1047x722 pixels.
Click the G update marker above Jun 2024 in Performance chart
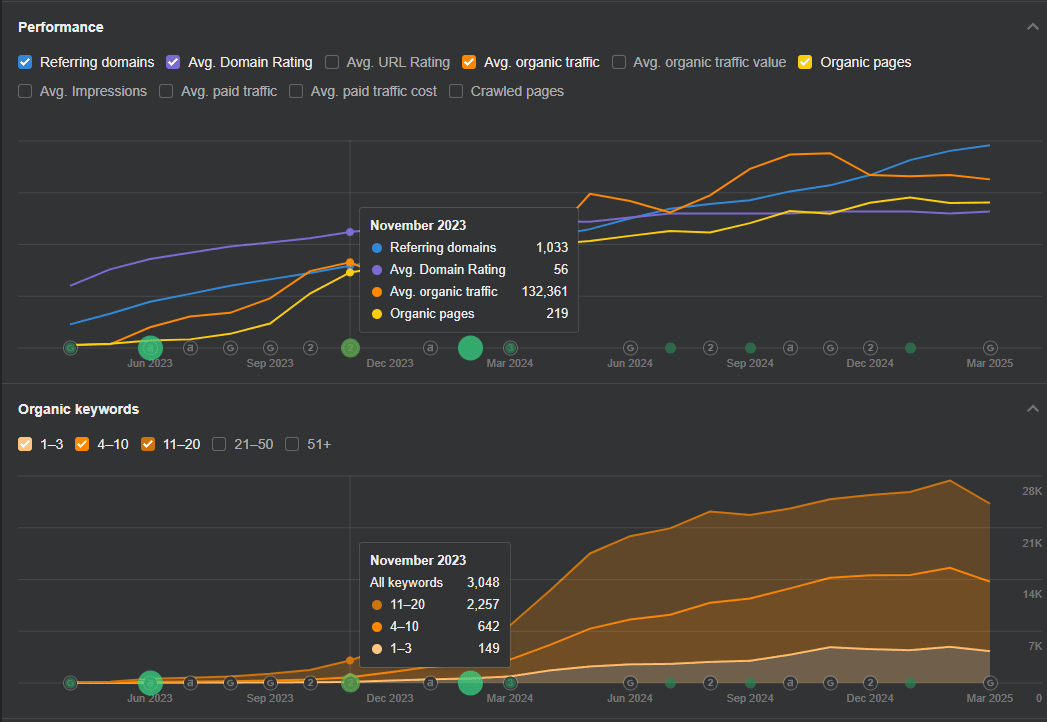tap(630, 348)
